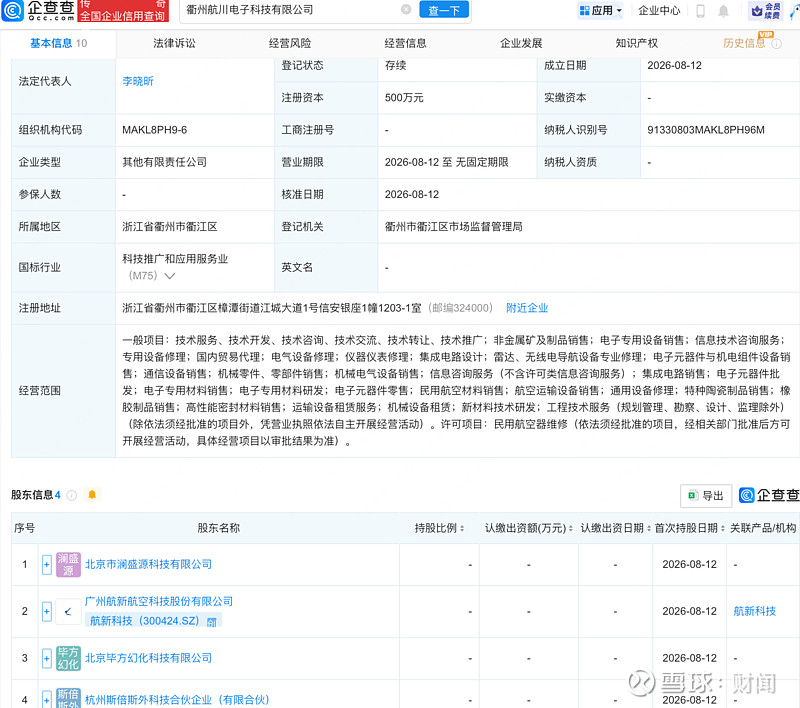Click info icon next to 历史信息
The height and width of the screenshot is (708, 800).
[777, 44]
